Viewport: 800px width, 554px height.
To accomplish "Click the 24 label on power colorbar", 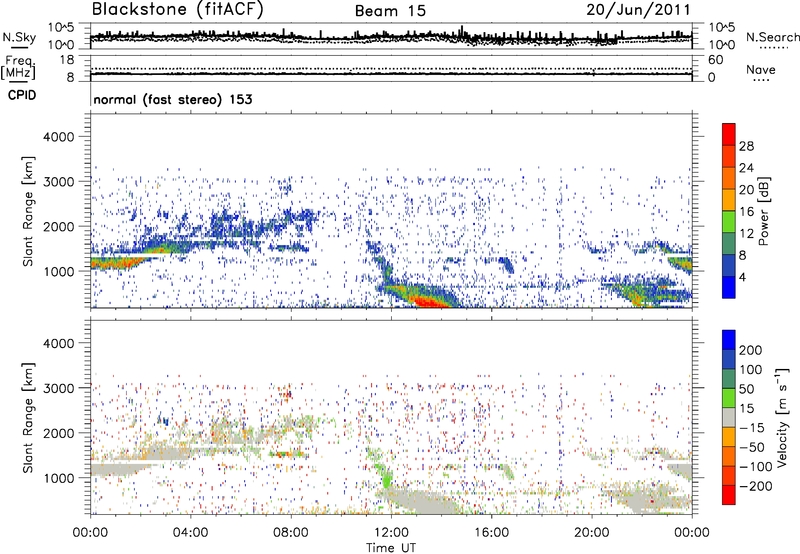I will tap(746, 168).
